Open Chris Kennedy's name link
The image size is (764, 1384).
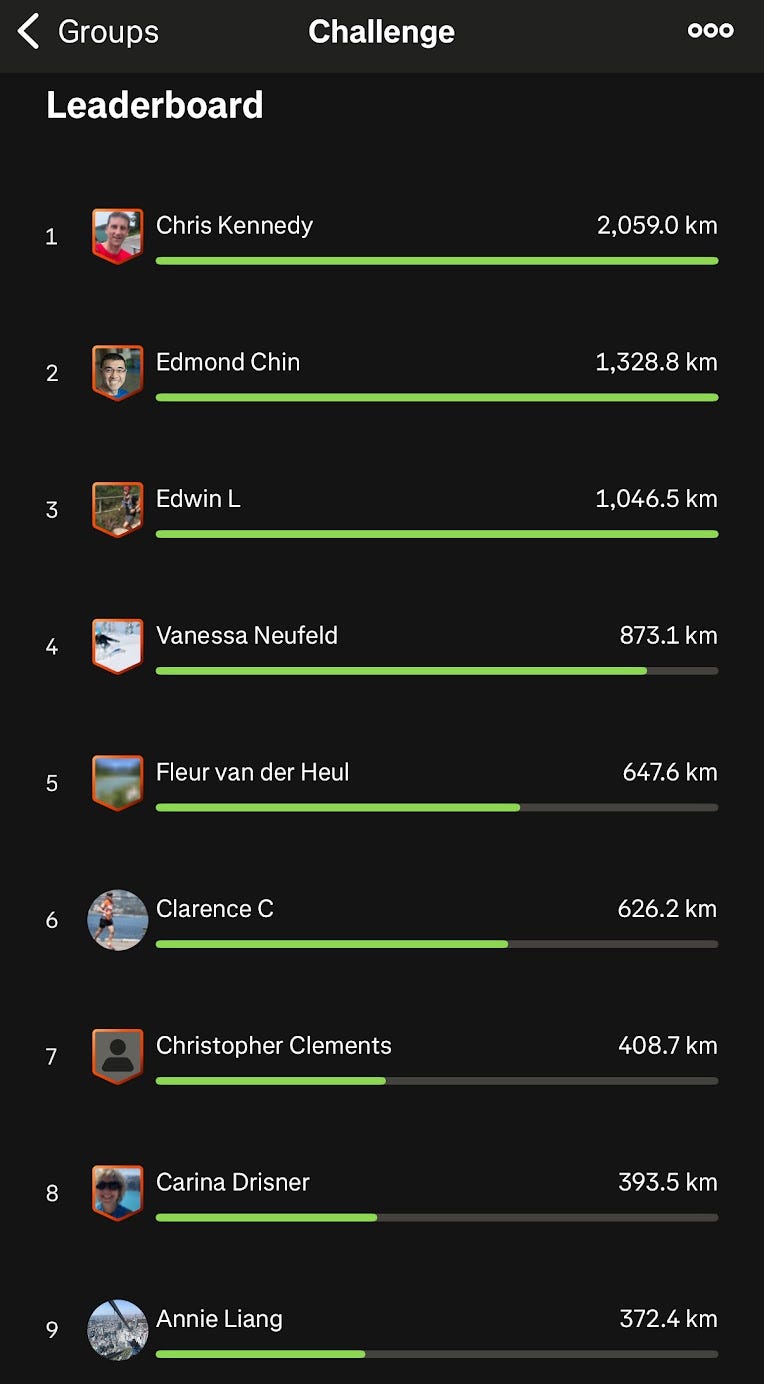[234, 225]
